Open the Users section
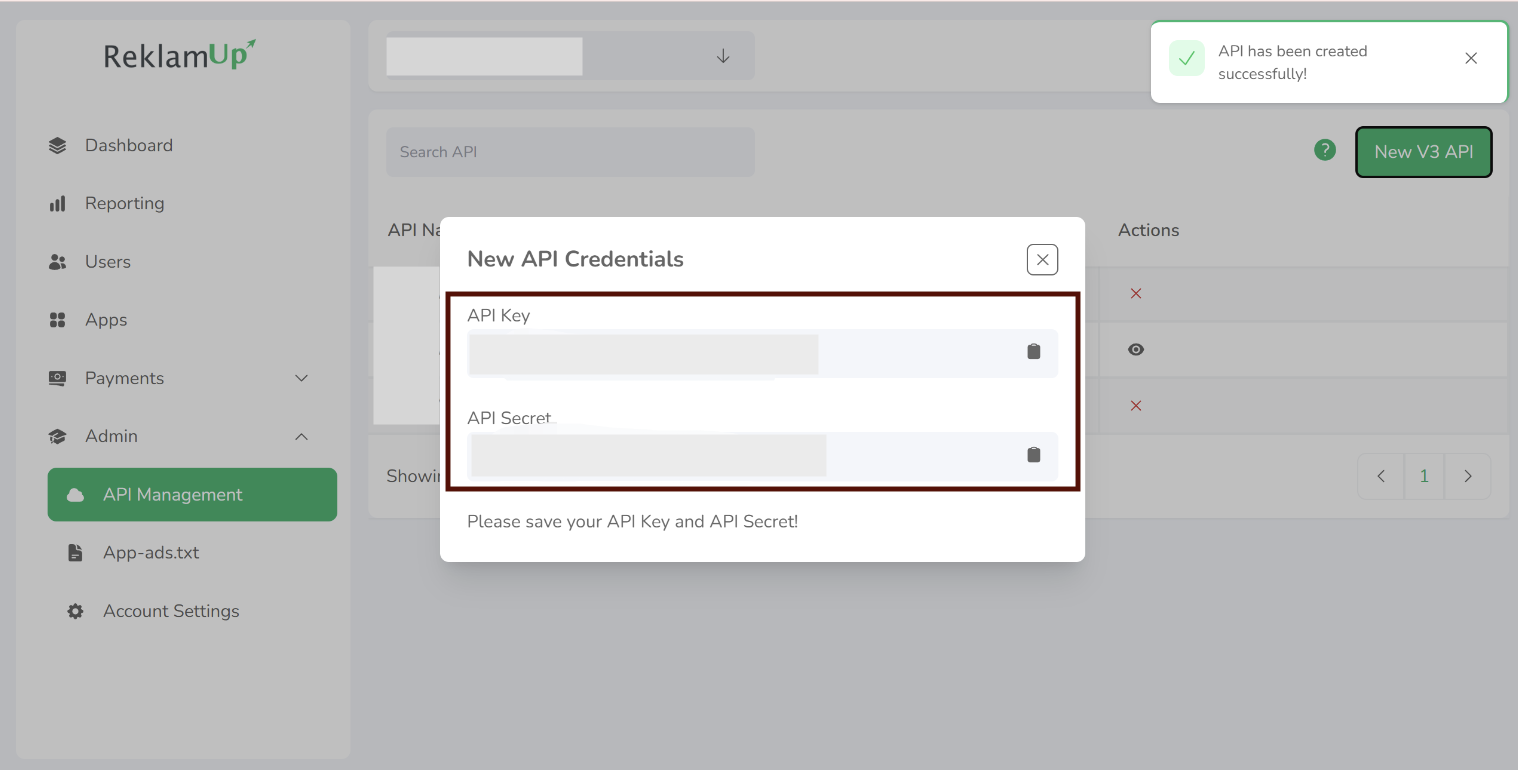This screenshot has width=1518, height=770. coord(107,262)
